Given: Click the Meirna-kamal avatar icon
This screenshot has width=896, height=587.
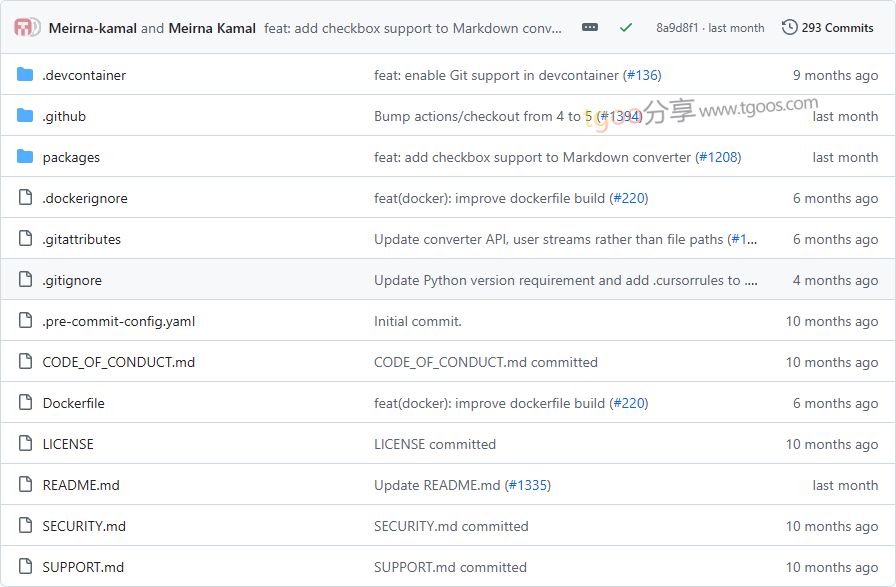Looking at the screenshot, I should (x=23, y=27).
